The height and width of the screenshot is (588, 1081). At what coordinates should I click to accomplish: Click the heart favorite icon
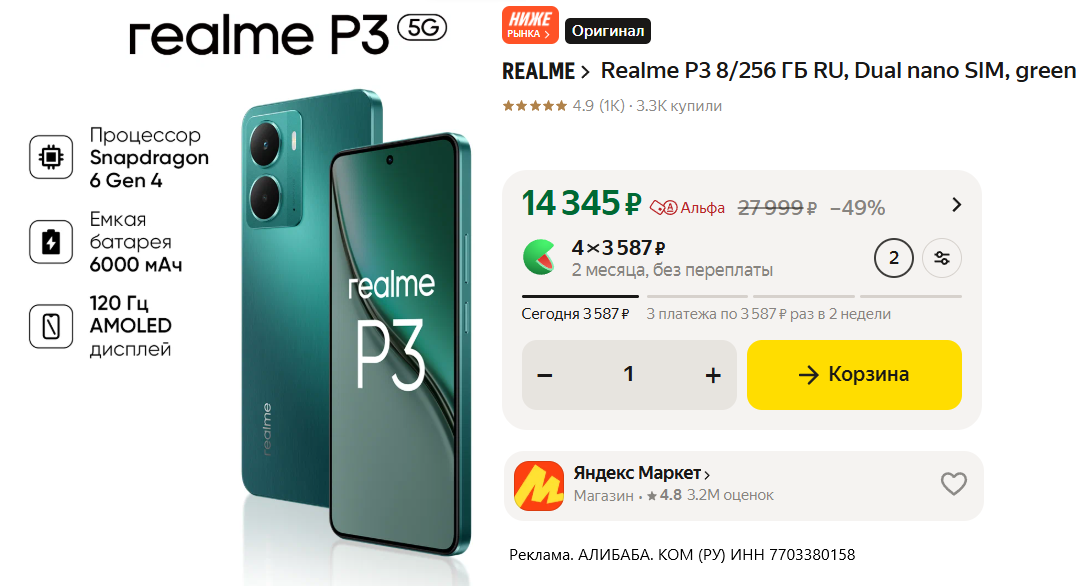point(953,484)
